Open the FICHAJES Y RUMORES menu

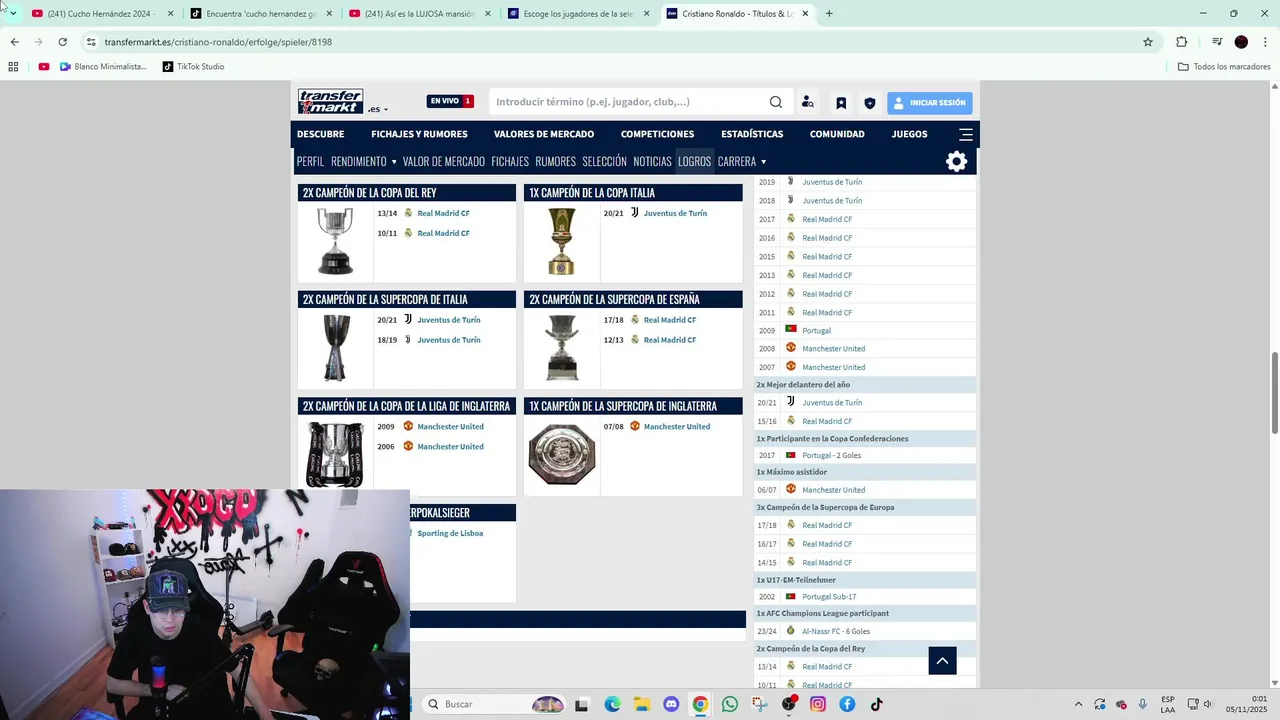point(419,134)
